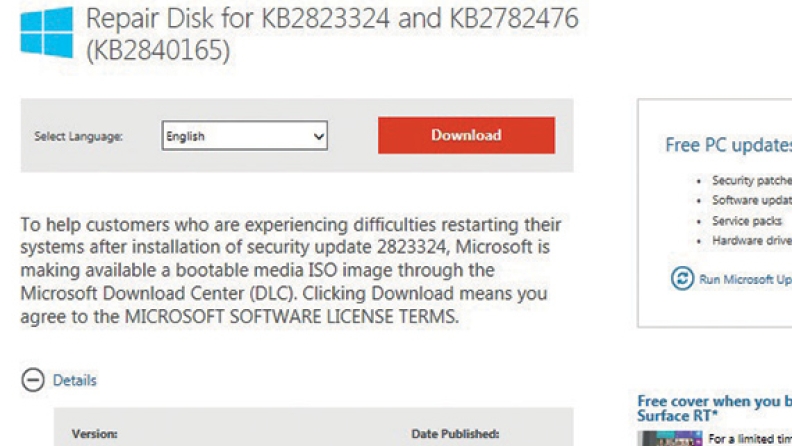This screenshot has width=792, height=446.
Task: Click the Free PC updates heading
Action: (728, 145)
